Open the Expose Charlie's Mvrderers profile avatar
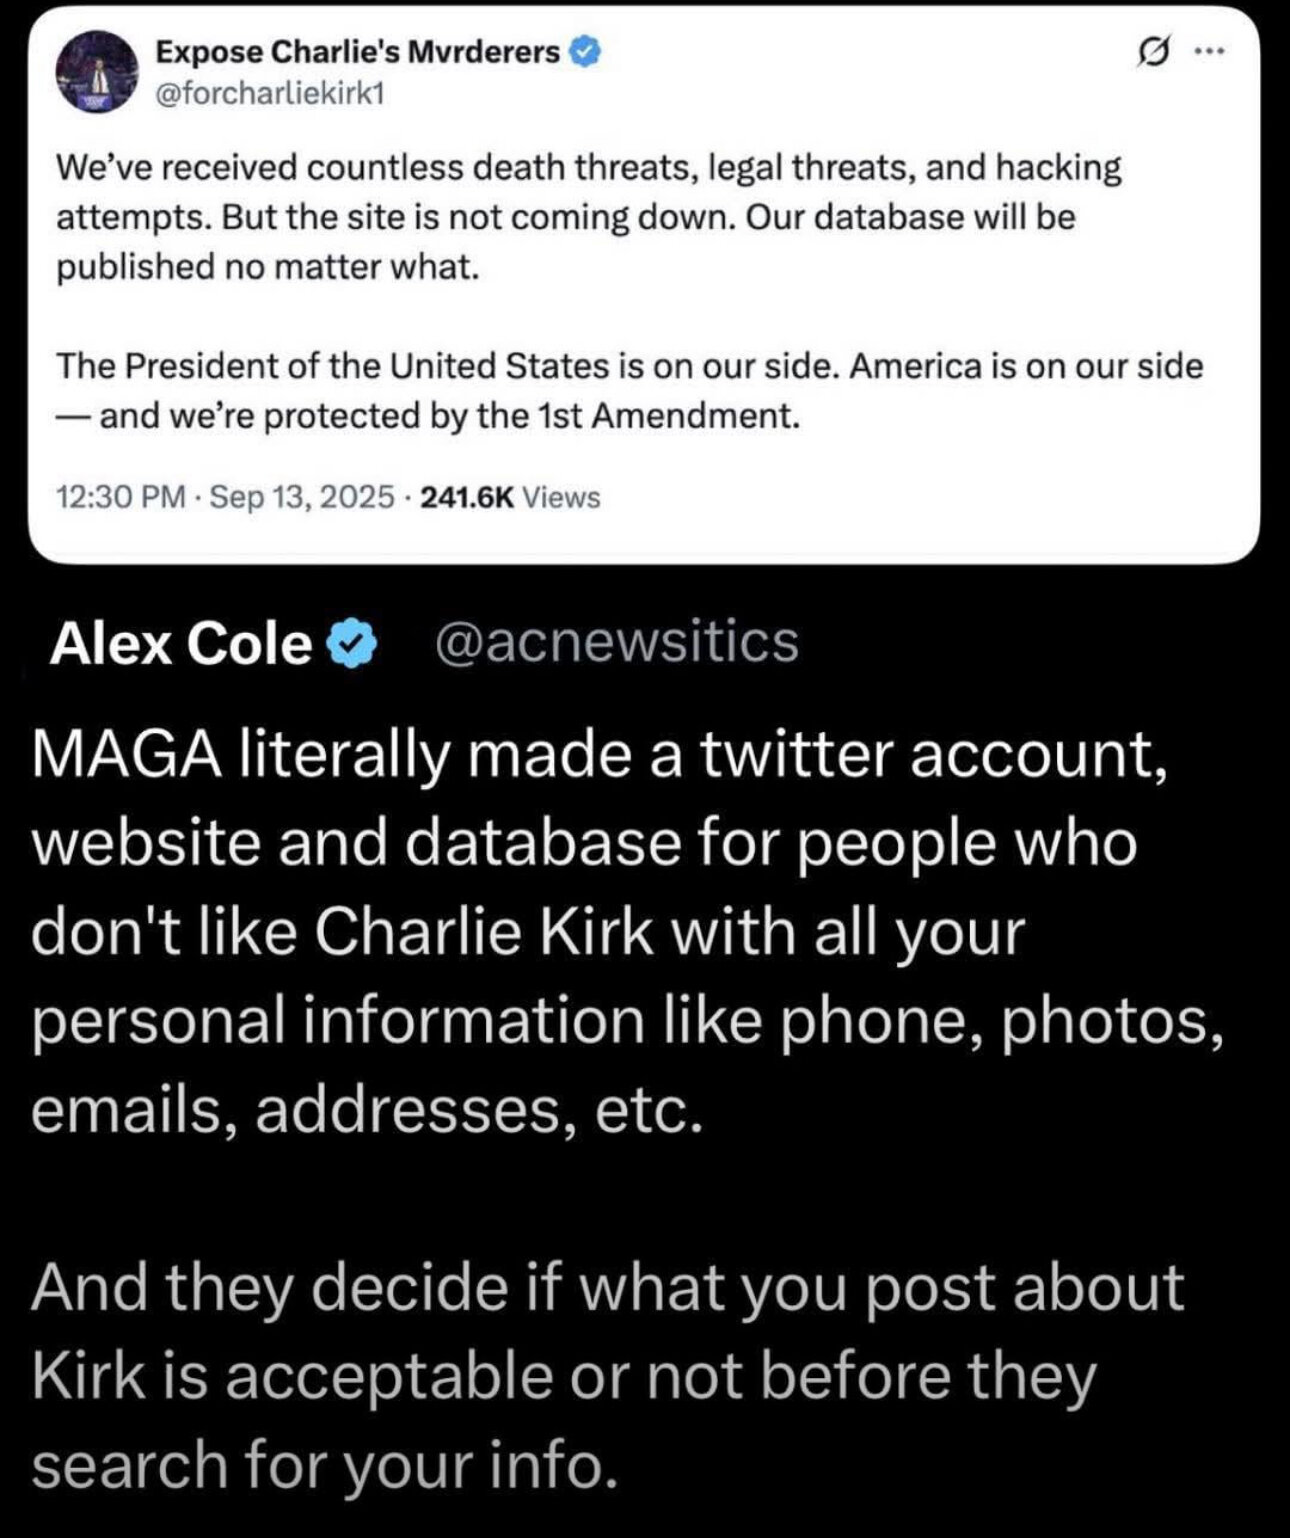The height and width of the screenshot is (1538, 1290). [96, 71]
